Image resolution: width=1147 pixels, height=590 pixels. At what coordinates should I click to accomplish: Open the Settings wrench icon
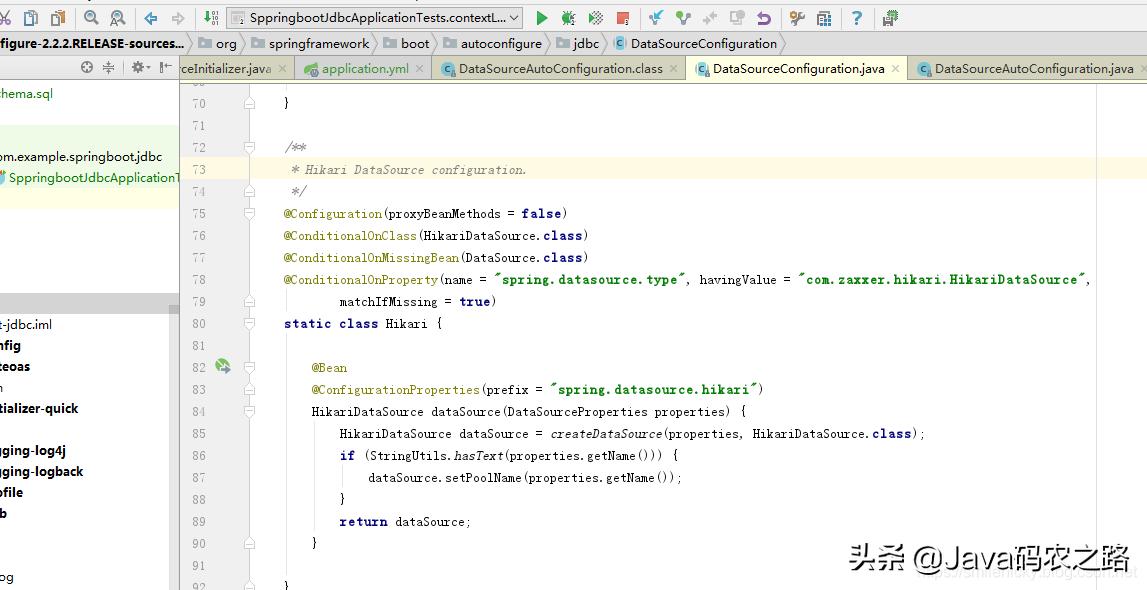pos(796,17)
